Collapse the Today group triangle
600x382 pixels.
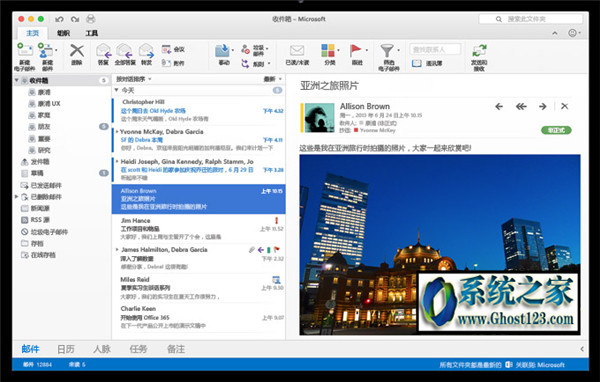(116, 90)
